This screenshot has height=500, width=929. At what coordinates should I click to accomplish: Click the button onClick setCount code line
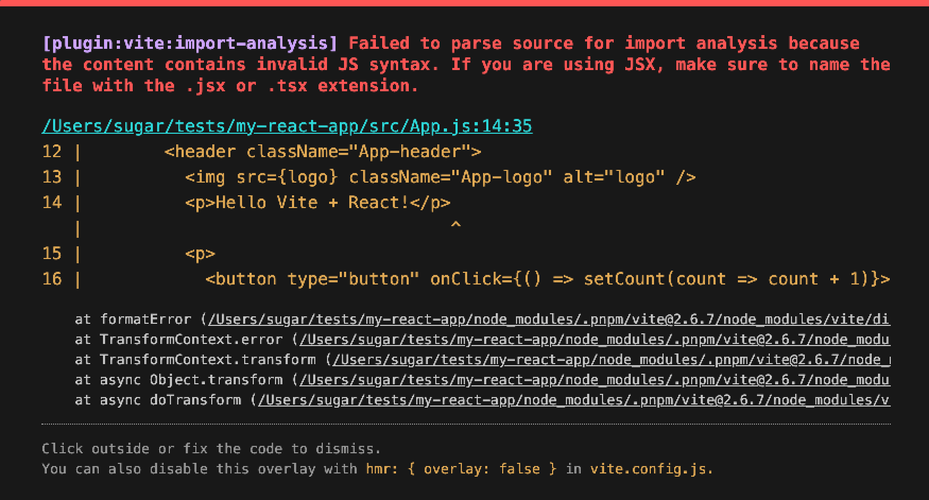(547, 278)
